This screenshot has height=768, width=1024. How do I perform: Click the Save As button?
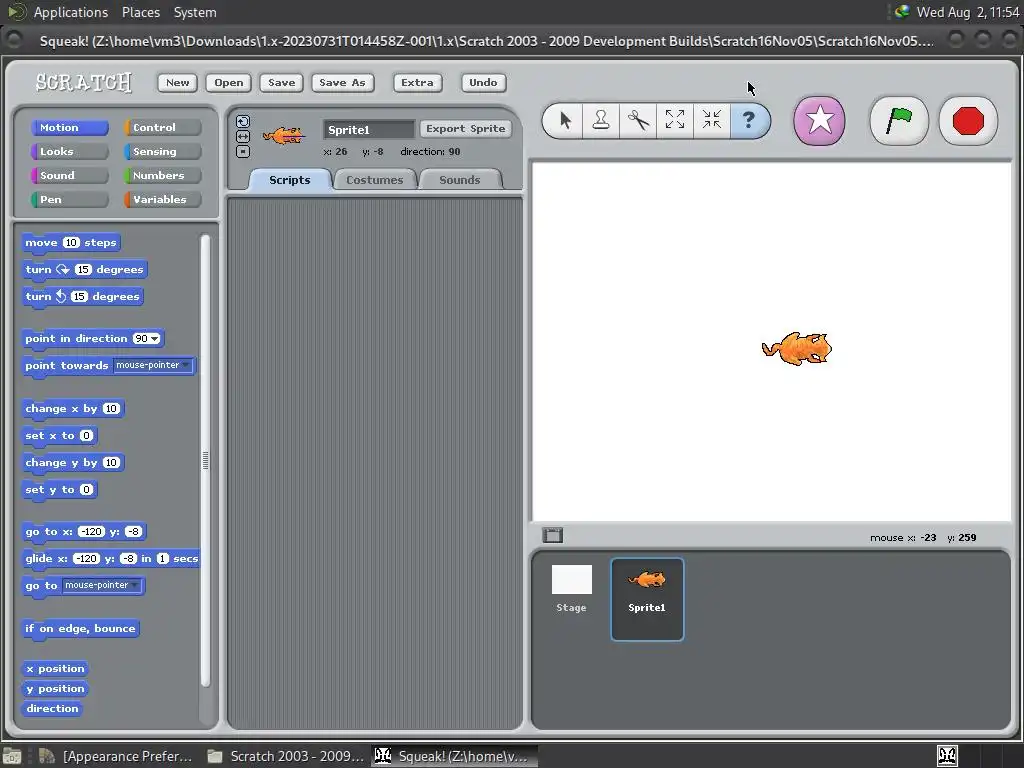342,82
